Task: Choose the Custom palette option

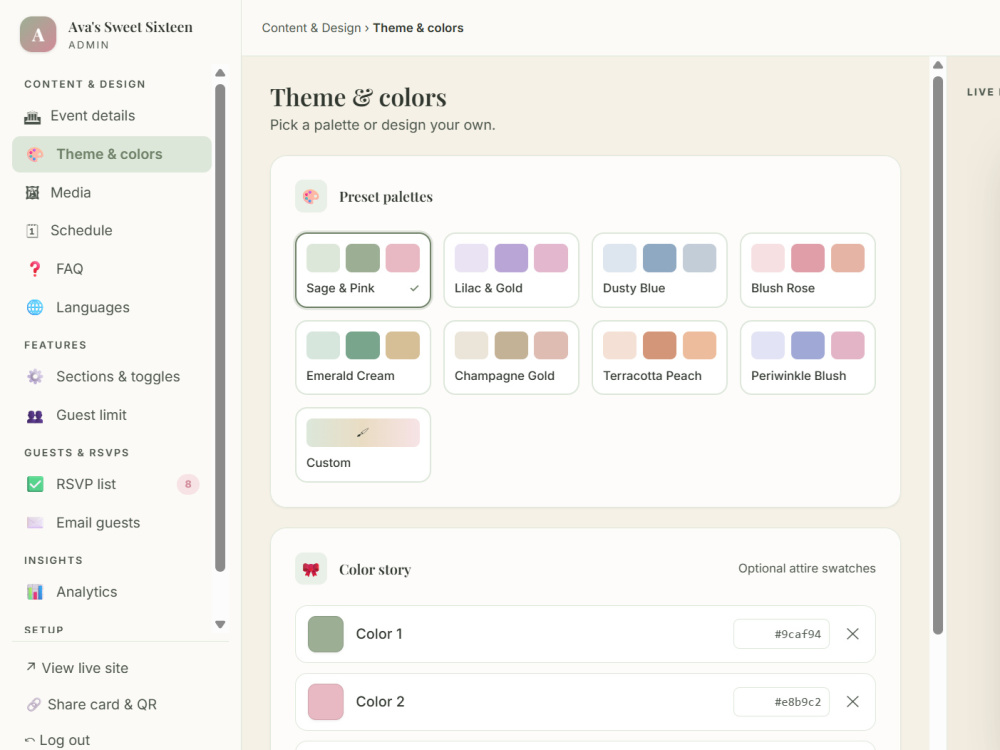Action: (x=363, y=445)
